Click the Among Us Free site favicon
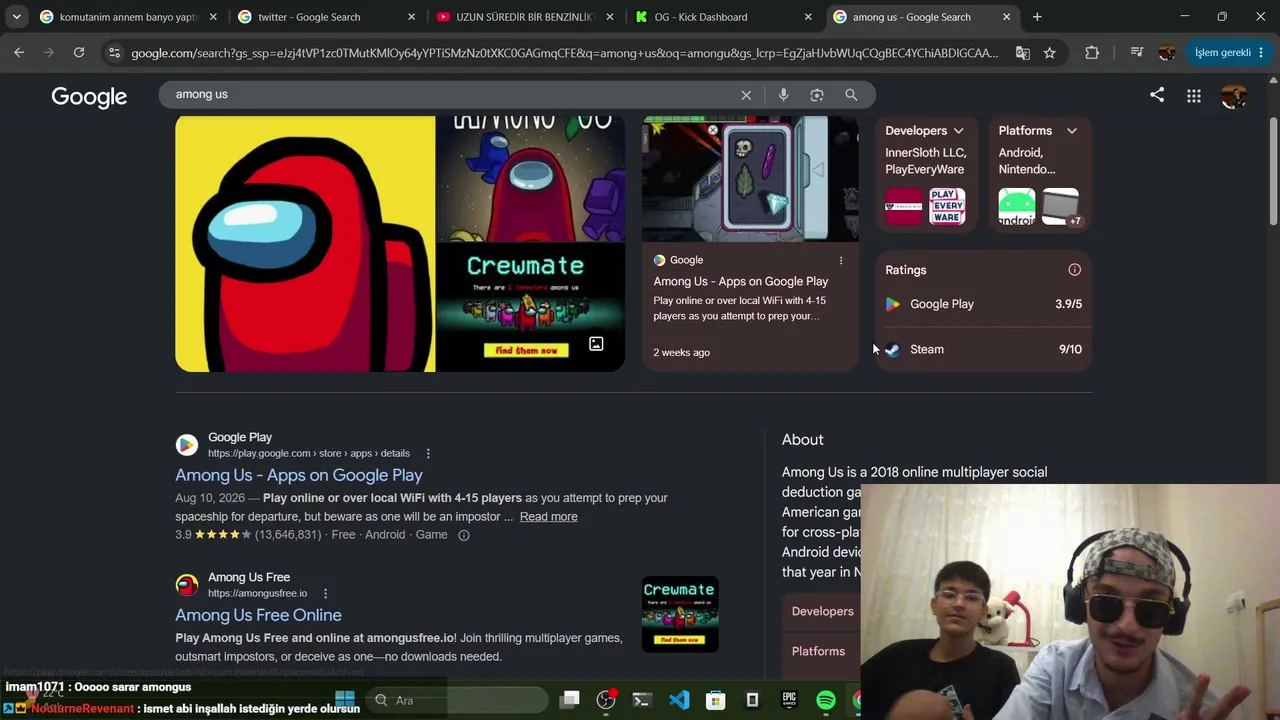 click(x=187, y=585)
